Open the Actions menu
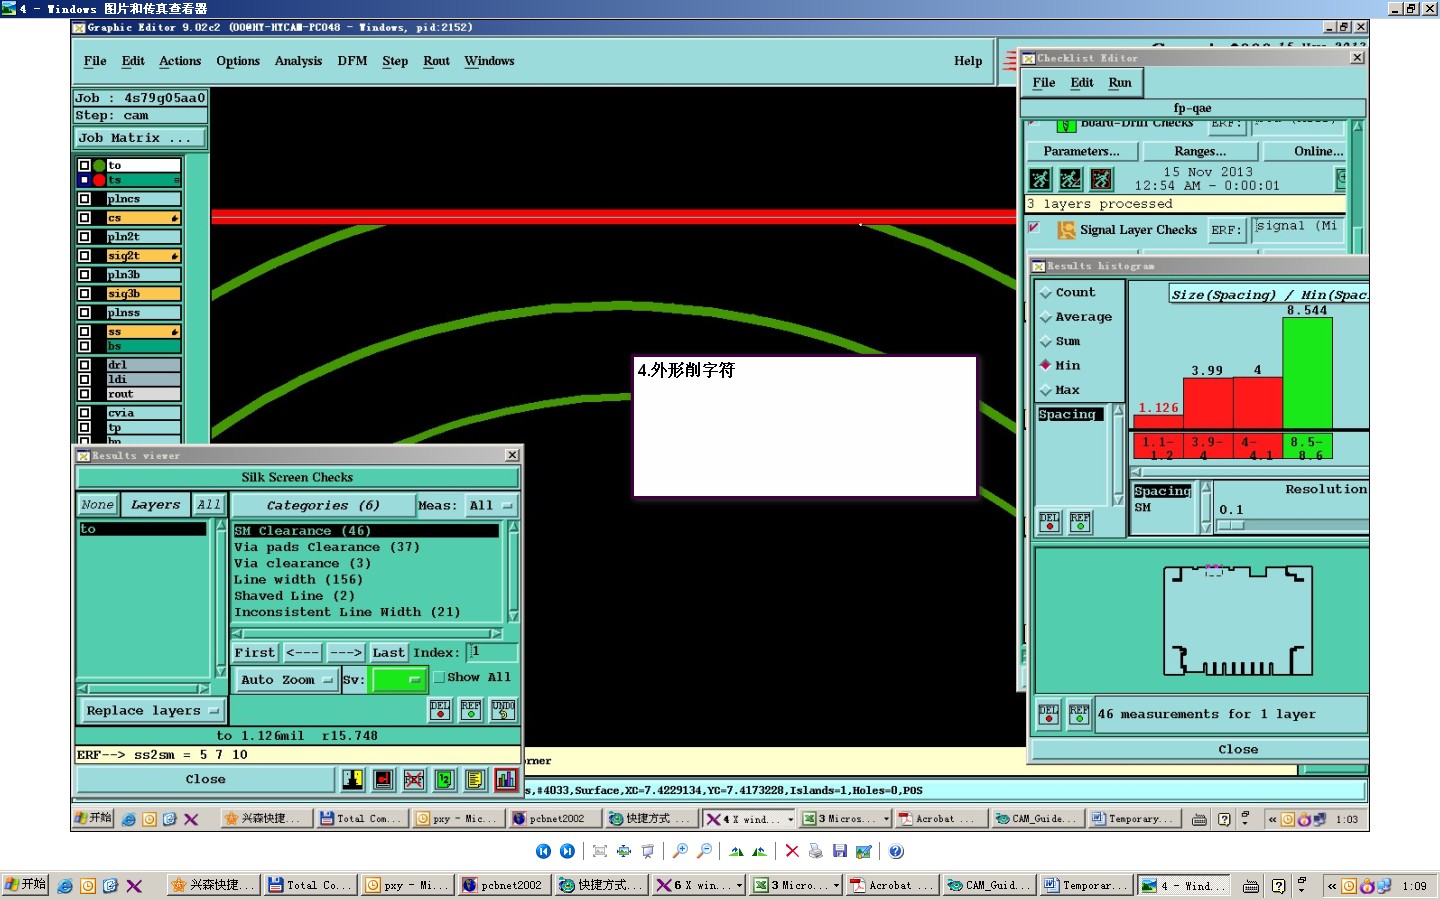Viewport: 1440px width, 900px height. (x=180, y=61)
